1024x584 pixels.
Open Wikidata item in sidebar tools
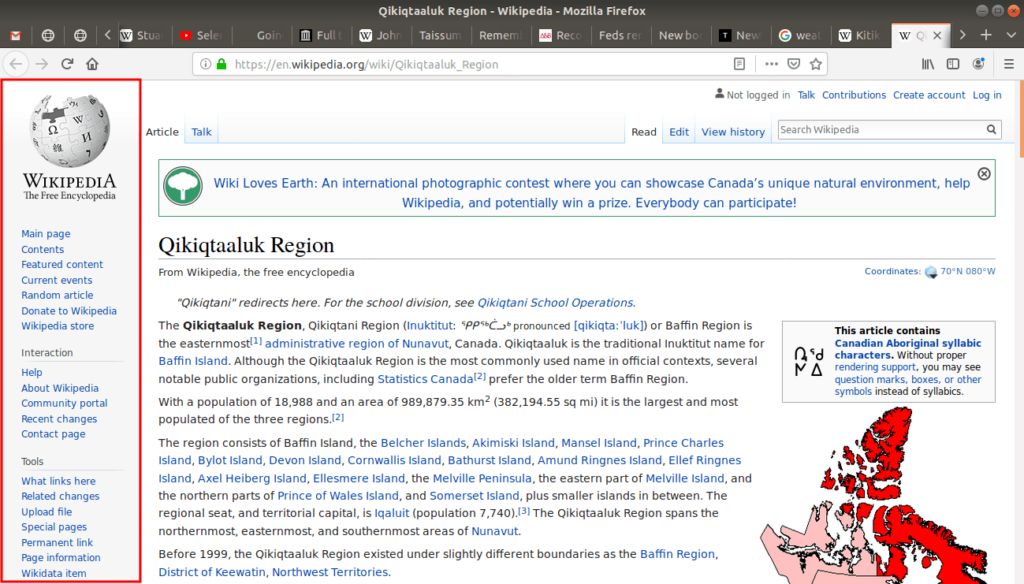54,574
